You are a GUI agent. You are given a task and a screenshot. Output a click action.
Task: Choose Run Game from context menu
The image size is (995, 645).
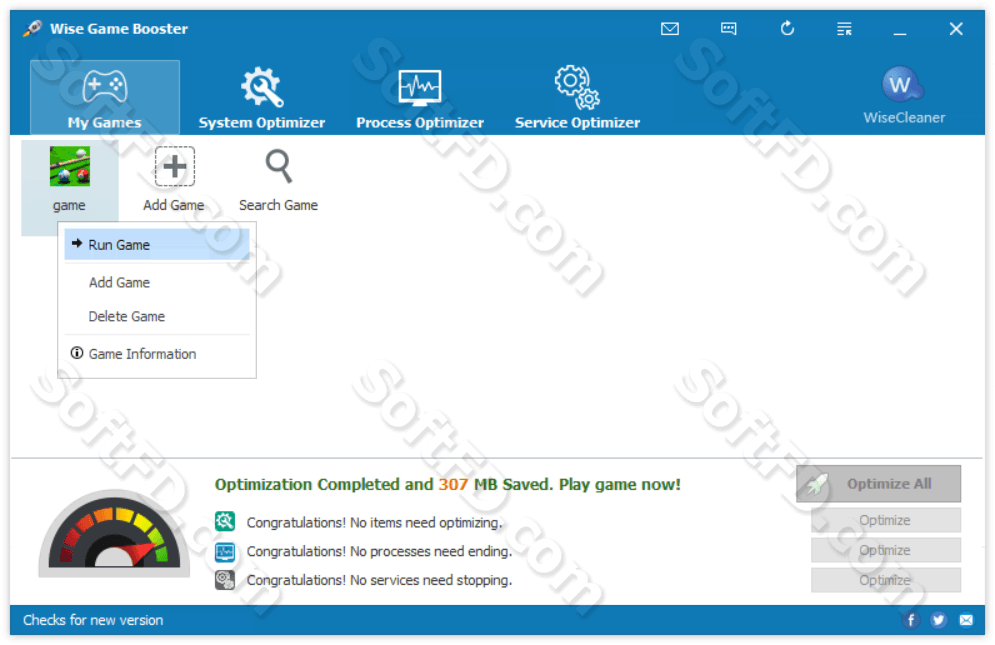click(157, 245)
